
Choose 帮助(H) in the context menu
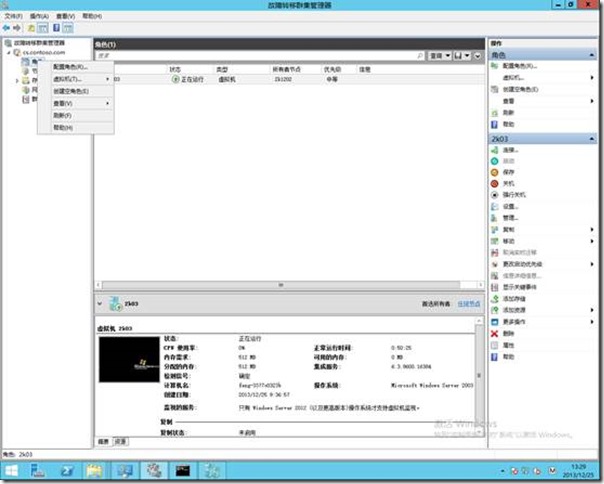point(76,128)
